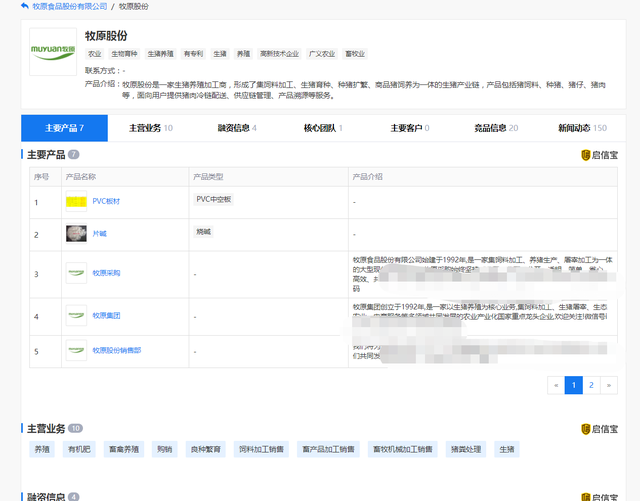Select the 有专利 tag
The image size is (640, 501).
pos(193,54)
